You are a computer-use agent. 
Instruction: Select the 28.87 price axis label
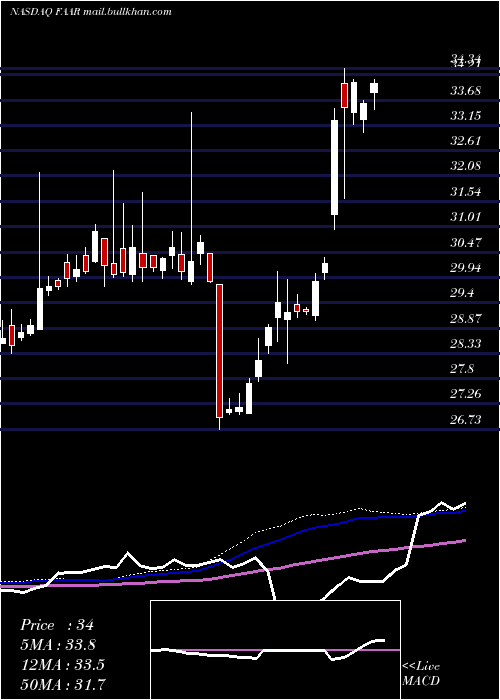click(x=465, y=319)
